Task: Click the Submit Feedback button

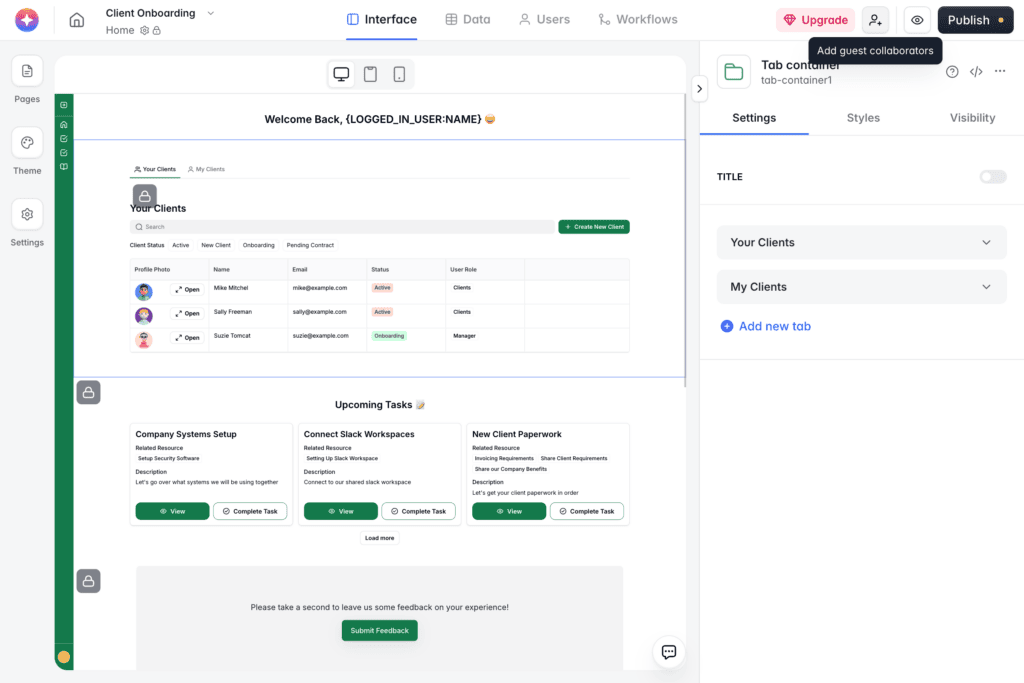Action: 379,631
